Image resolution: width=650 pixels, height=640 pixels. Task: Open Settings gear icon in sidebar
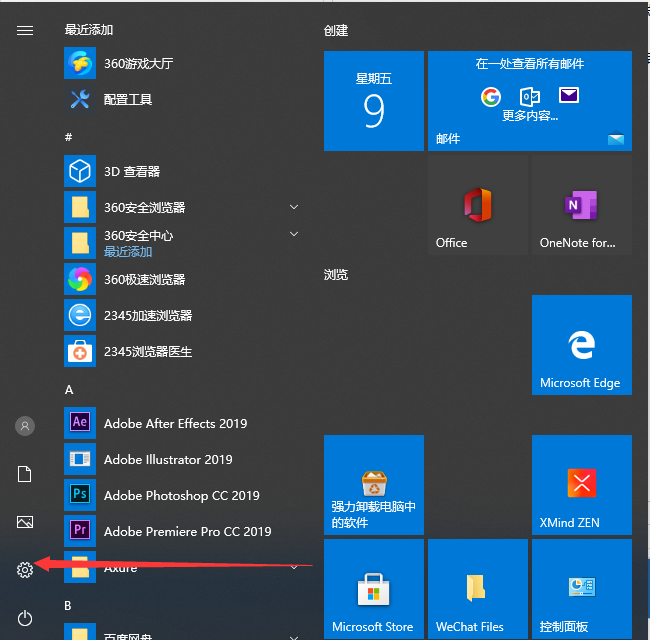point(25,569)
